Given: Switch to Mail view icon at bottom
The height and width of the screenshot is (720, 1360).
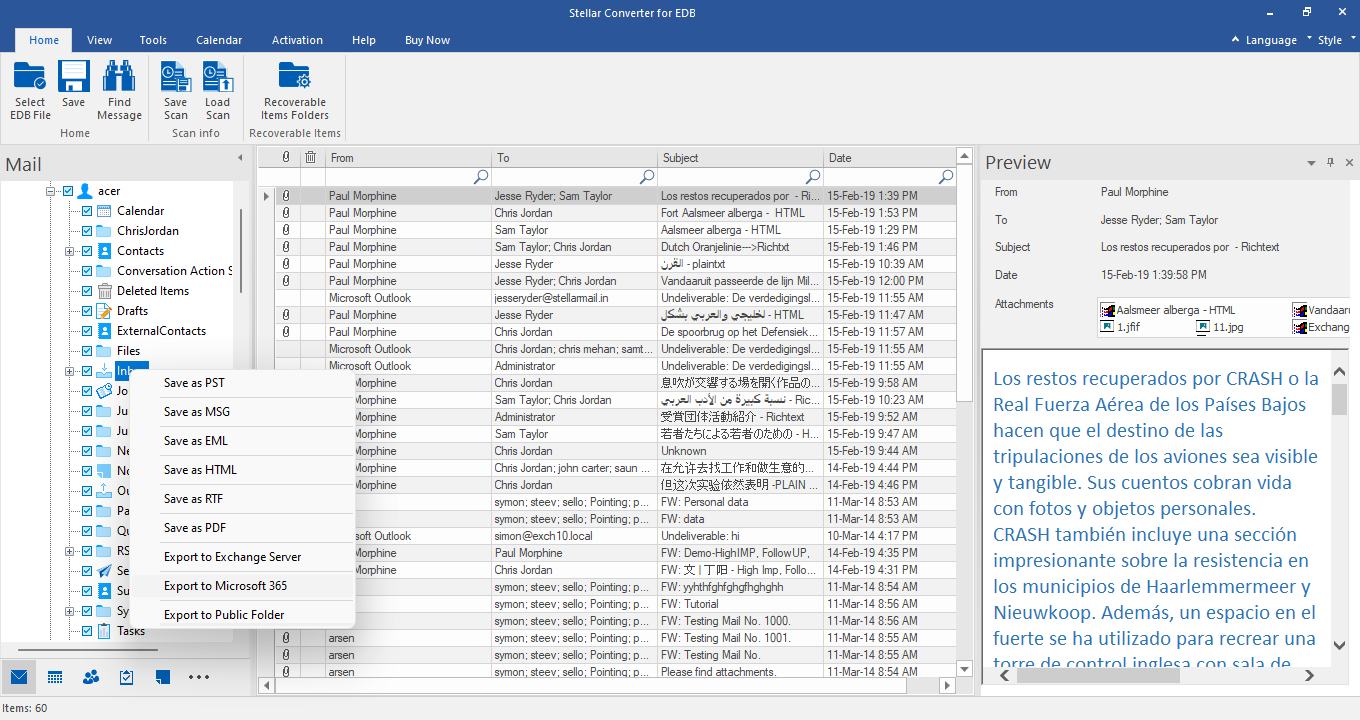Looking at the screenshot, I should pos(19,677).
